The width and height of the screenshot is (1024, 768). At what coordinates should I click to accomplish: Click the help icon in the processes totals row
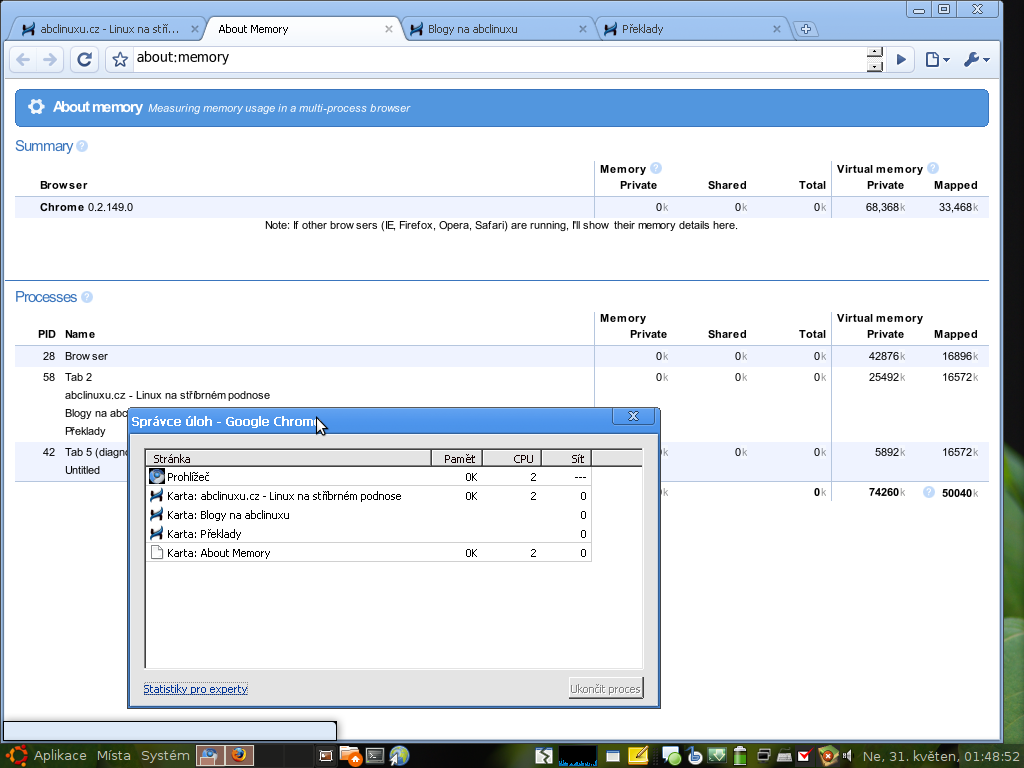pos(929,492)
